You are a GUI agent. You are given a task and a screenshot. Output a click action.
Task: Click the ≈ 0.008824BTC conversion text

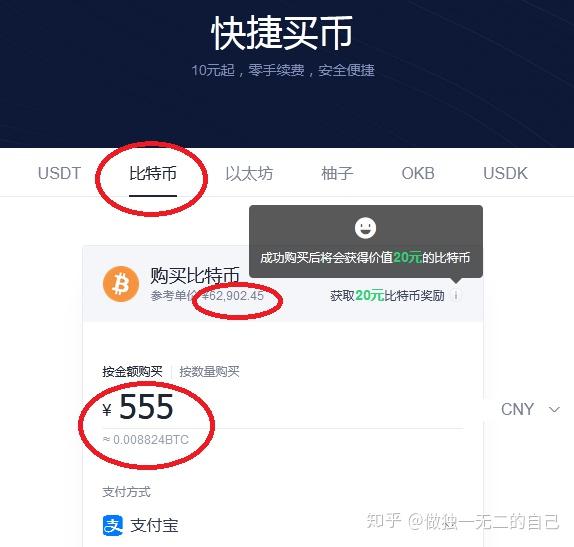pyautogui.click(x=146, y=439)
